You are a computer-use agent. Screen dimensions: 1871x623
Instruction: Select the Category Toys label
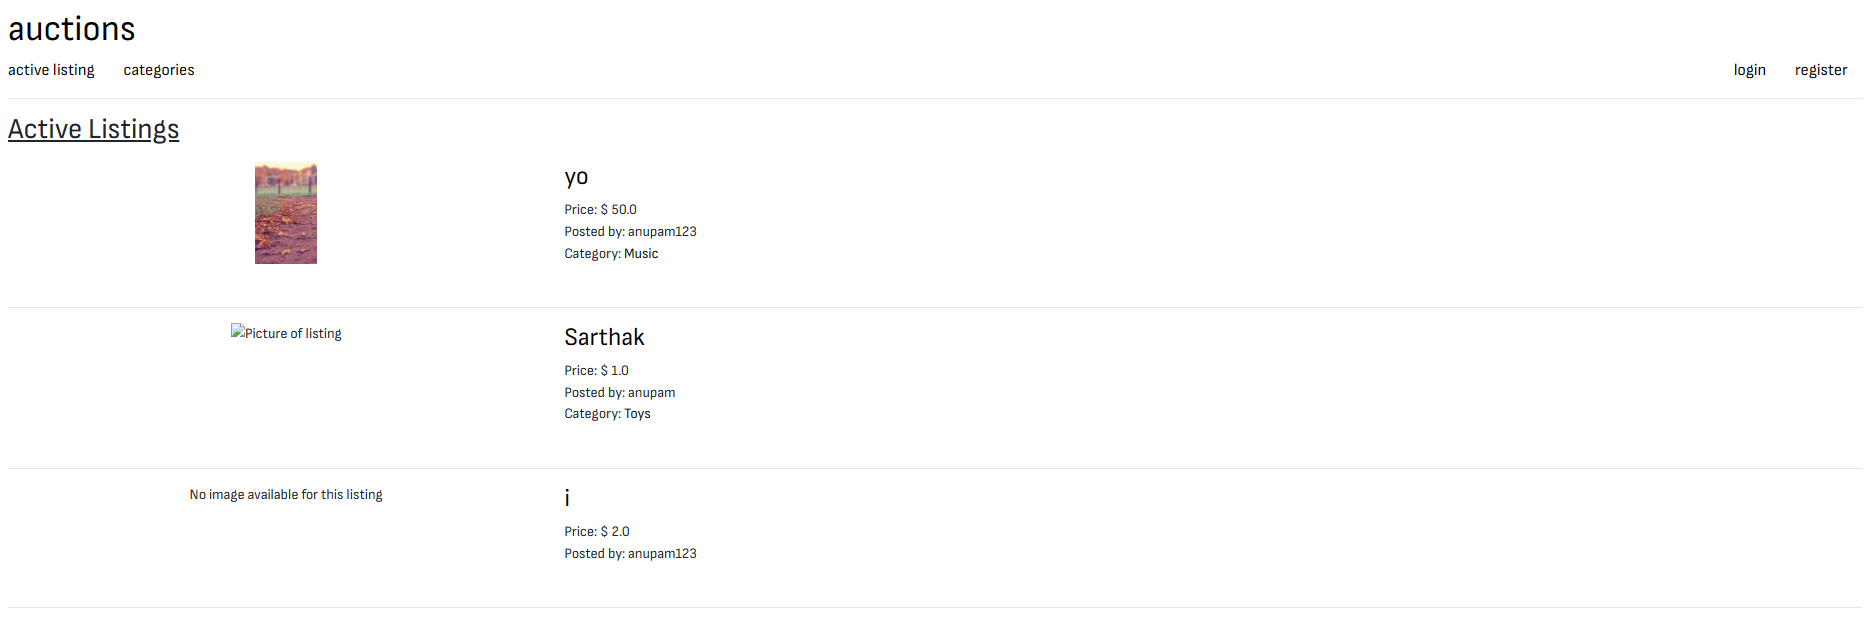point(607,414)
